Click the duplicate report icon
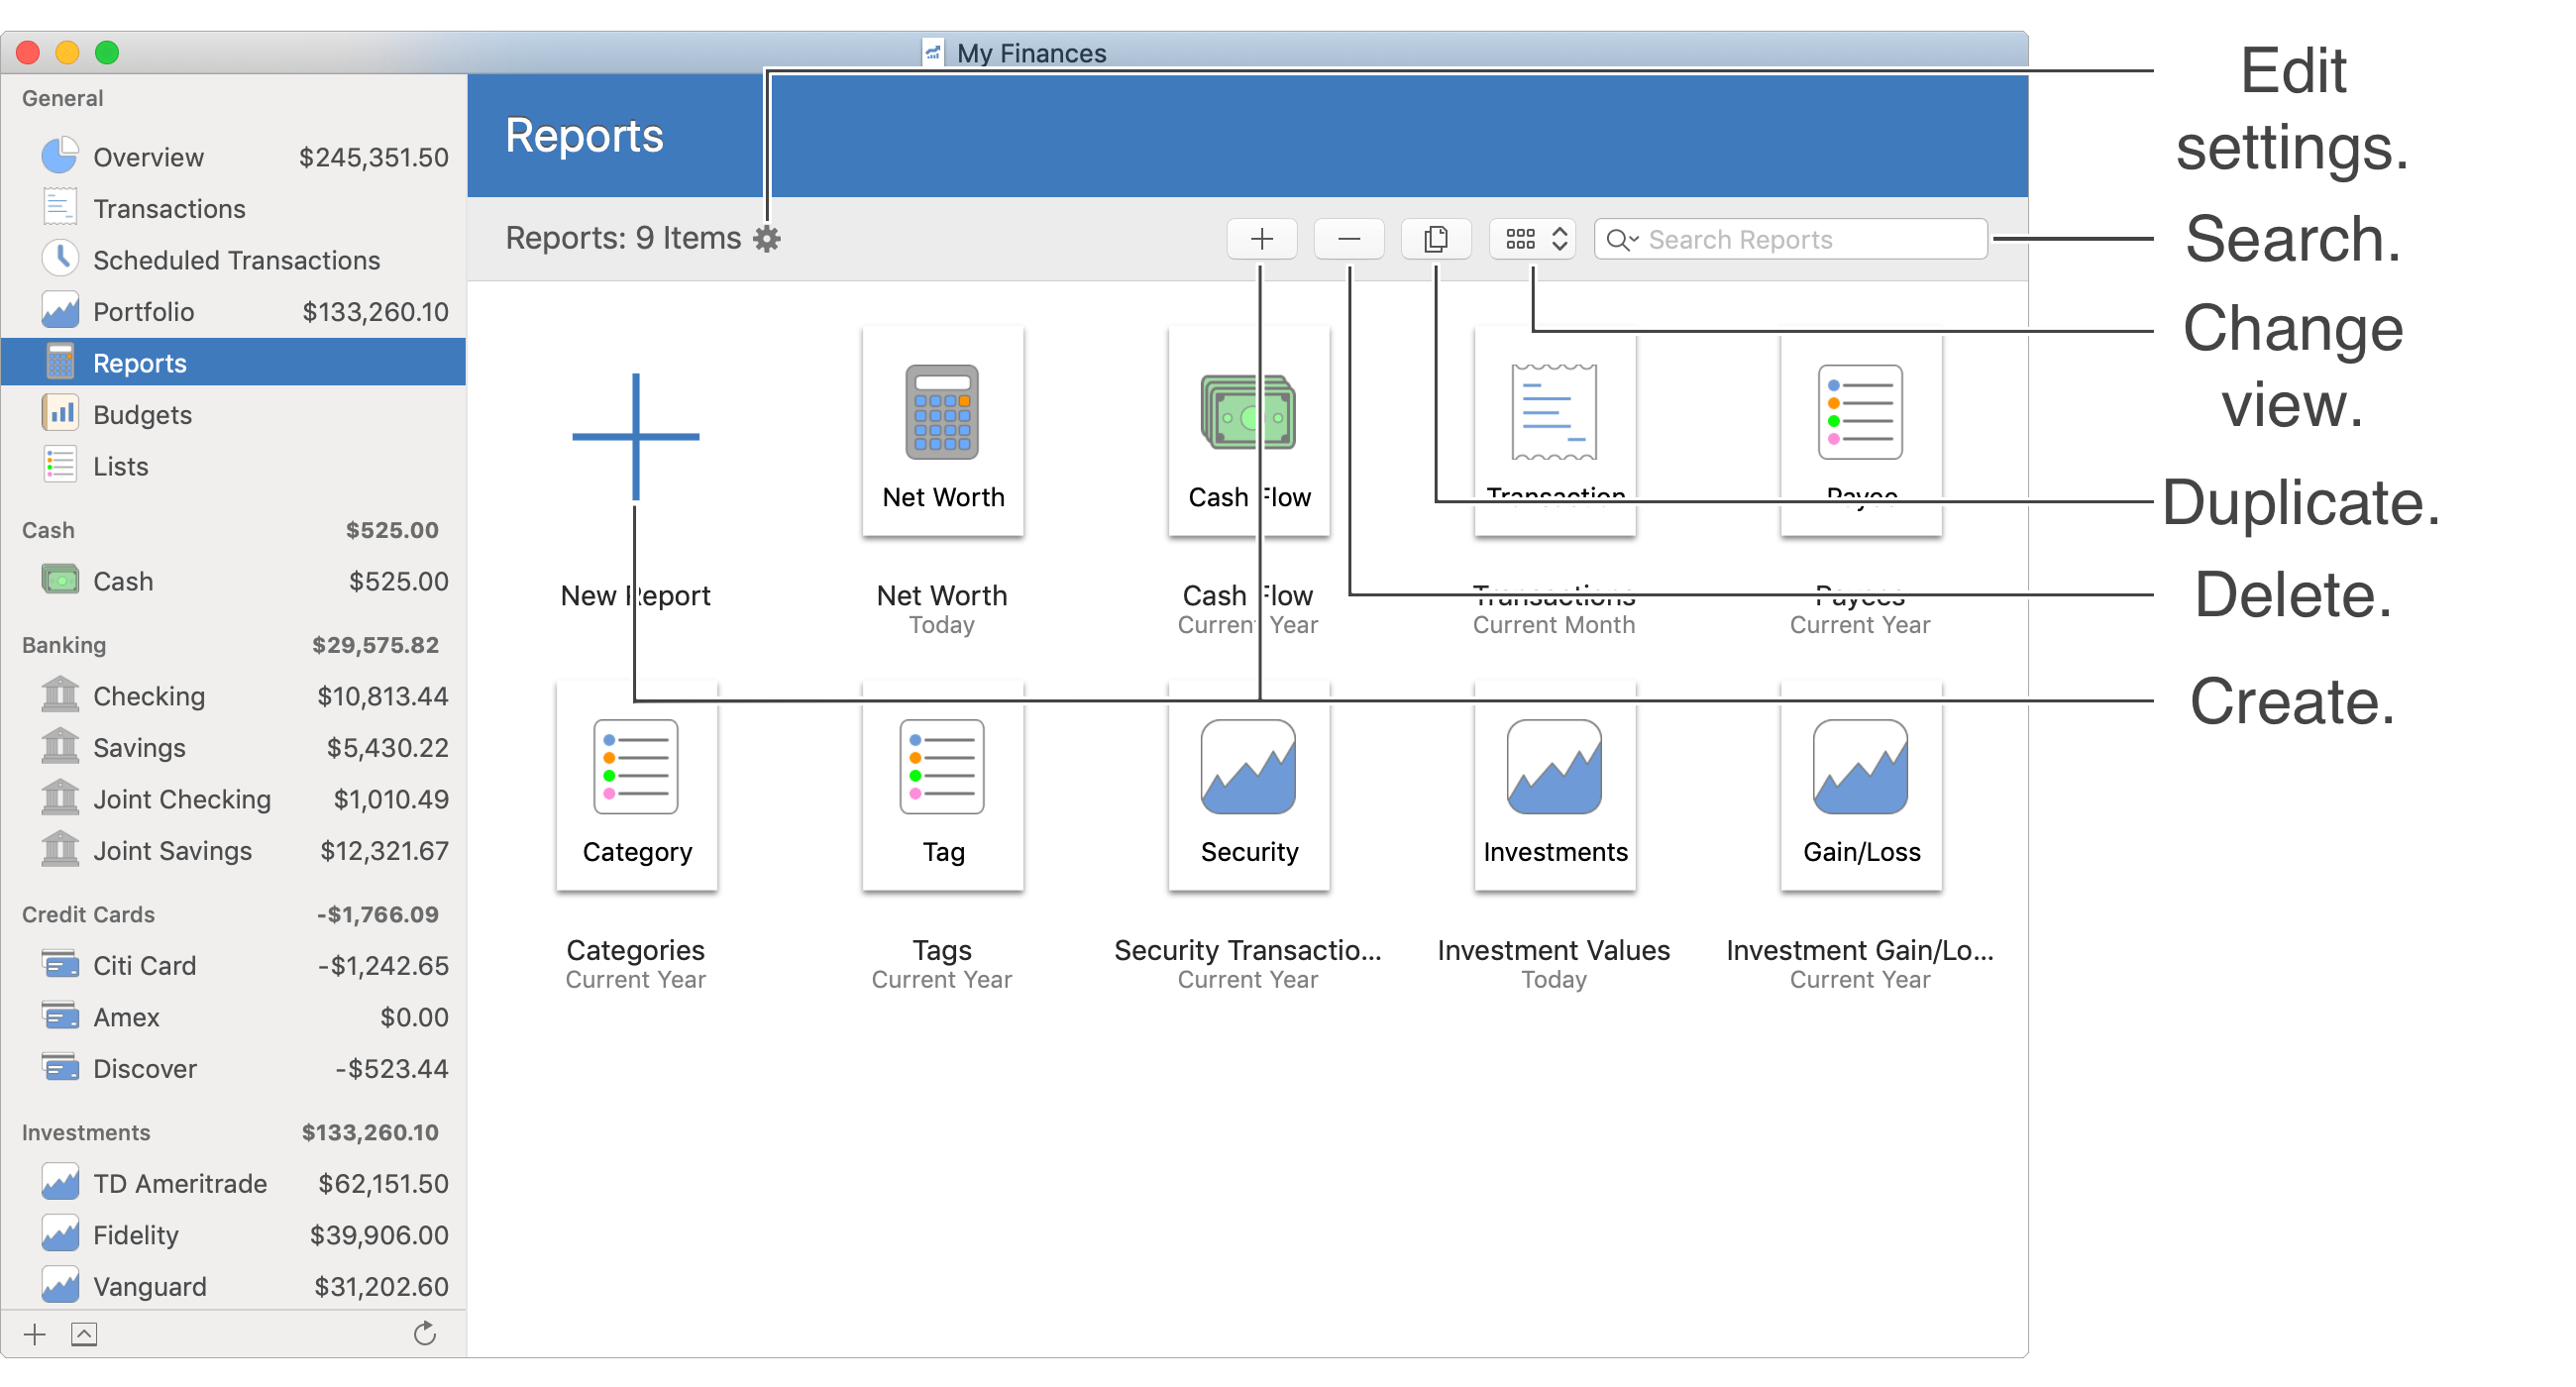 point(1435,239)
